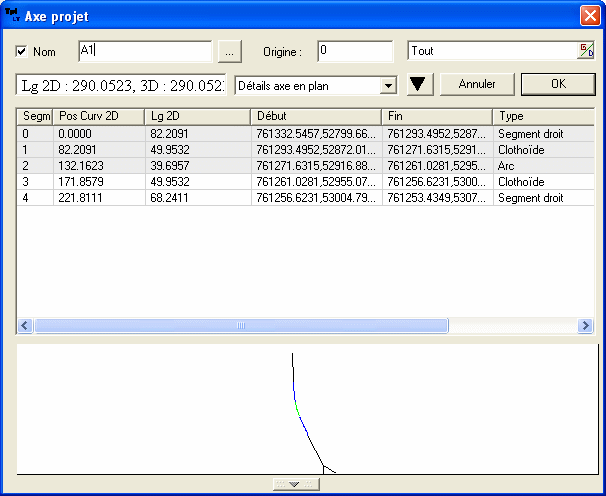Click the horizontal scrollbar thumb
606x496 pixels.
[240, 326]
